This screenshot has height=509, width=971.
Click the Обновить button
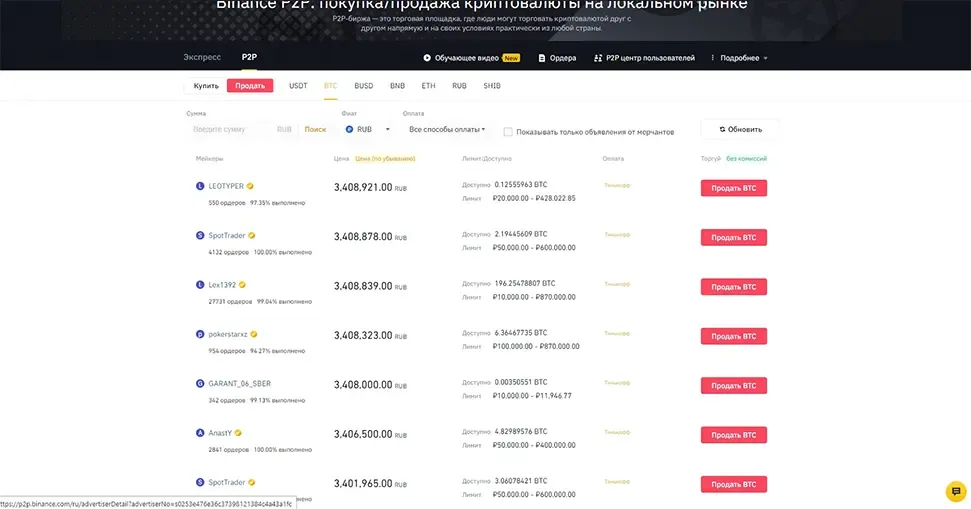740,129
